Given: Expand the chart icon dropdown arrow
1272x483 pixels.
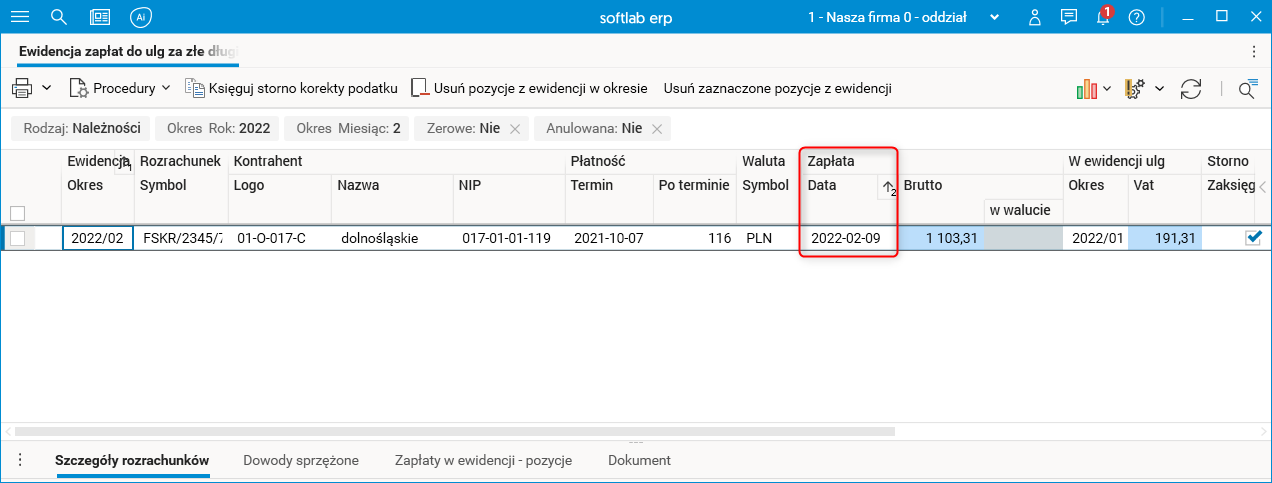Looking at the screenshot, I should point(1107,89).
